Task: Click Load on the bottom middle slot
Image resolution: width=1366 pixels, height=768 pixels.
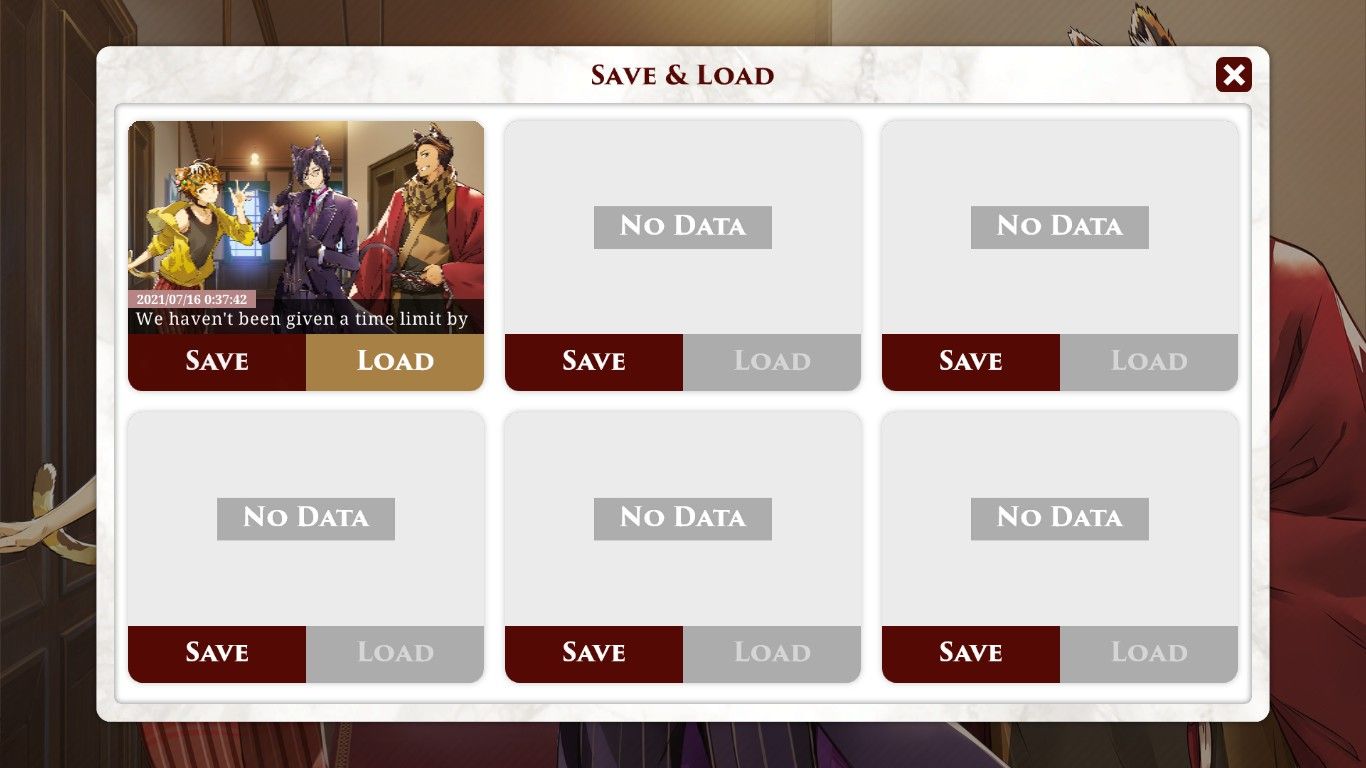Action: coord(772,654)
